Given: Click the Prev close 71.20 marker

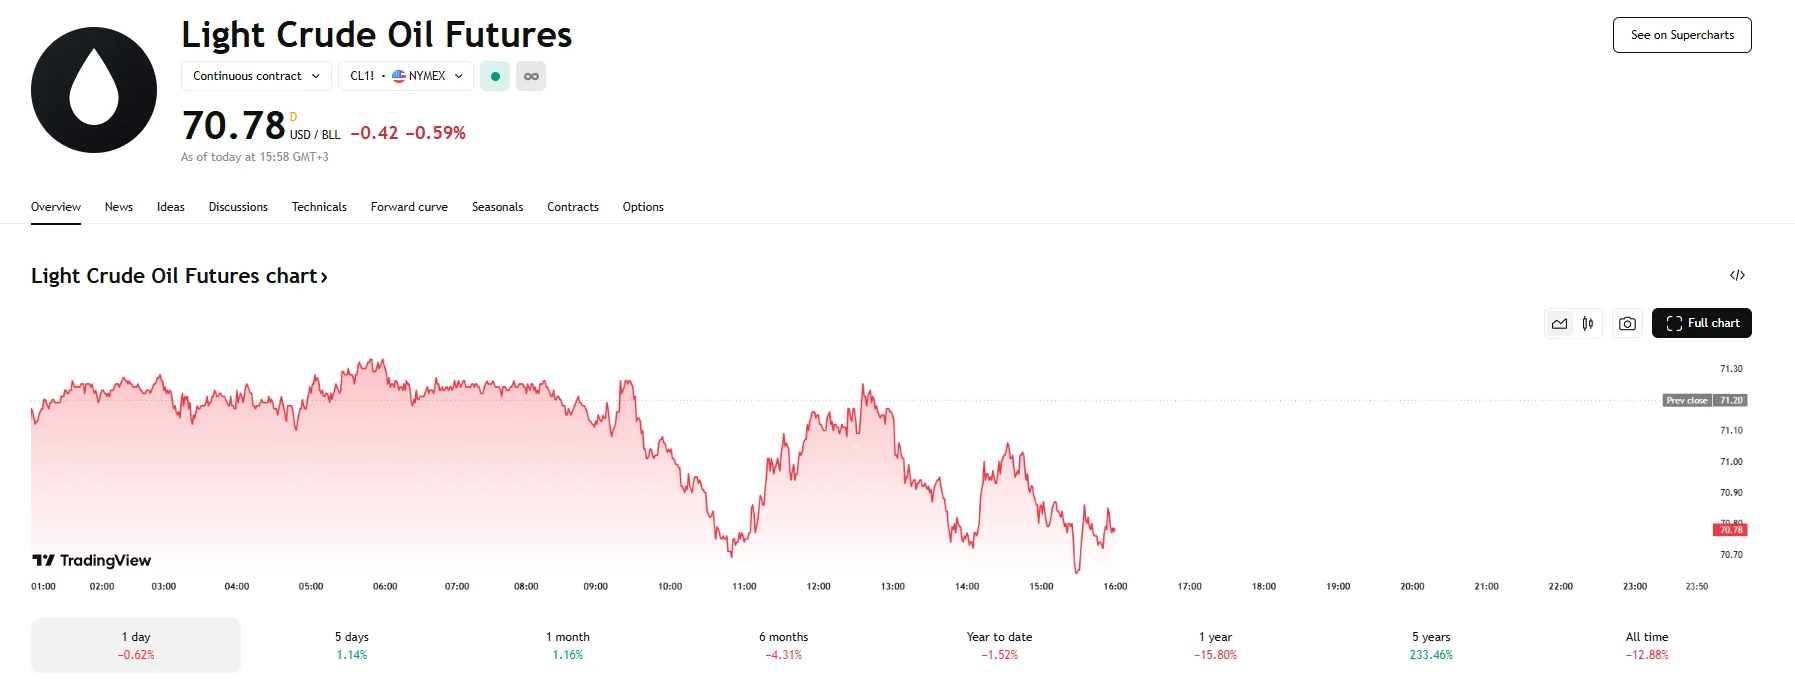Looking at the screenshot, I should (x=1704, y=400).
